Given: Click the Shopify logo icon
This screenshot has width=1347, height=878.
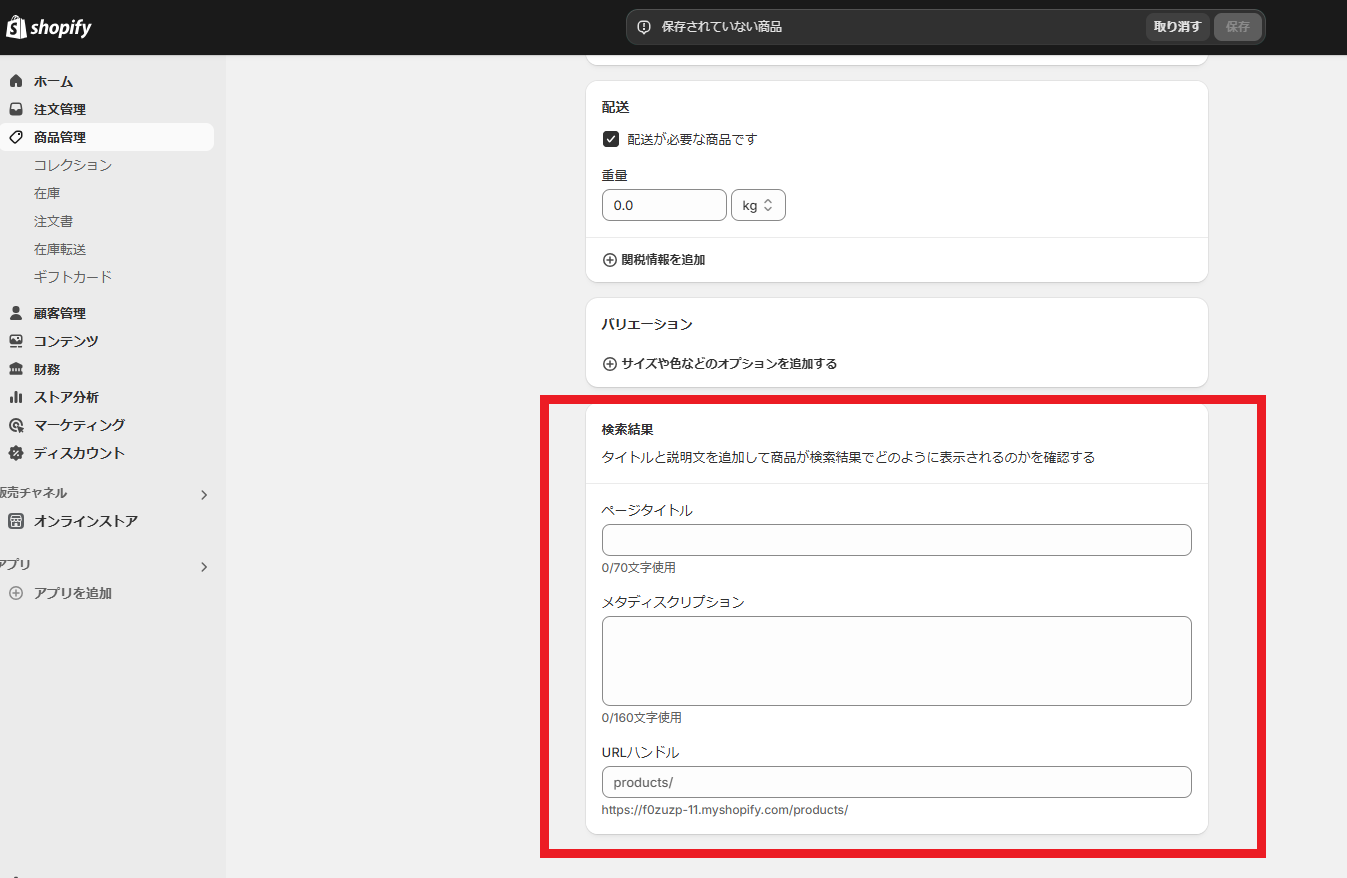Looking at the screenshot, I should [x=15, y=27].
